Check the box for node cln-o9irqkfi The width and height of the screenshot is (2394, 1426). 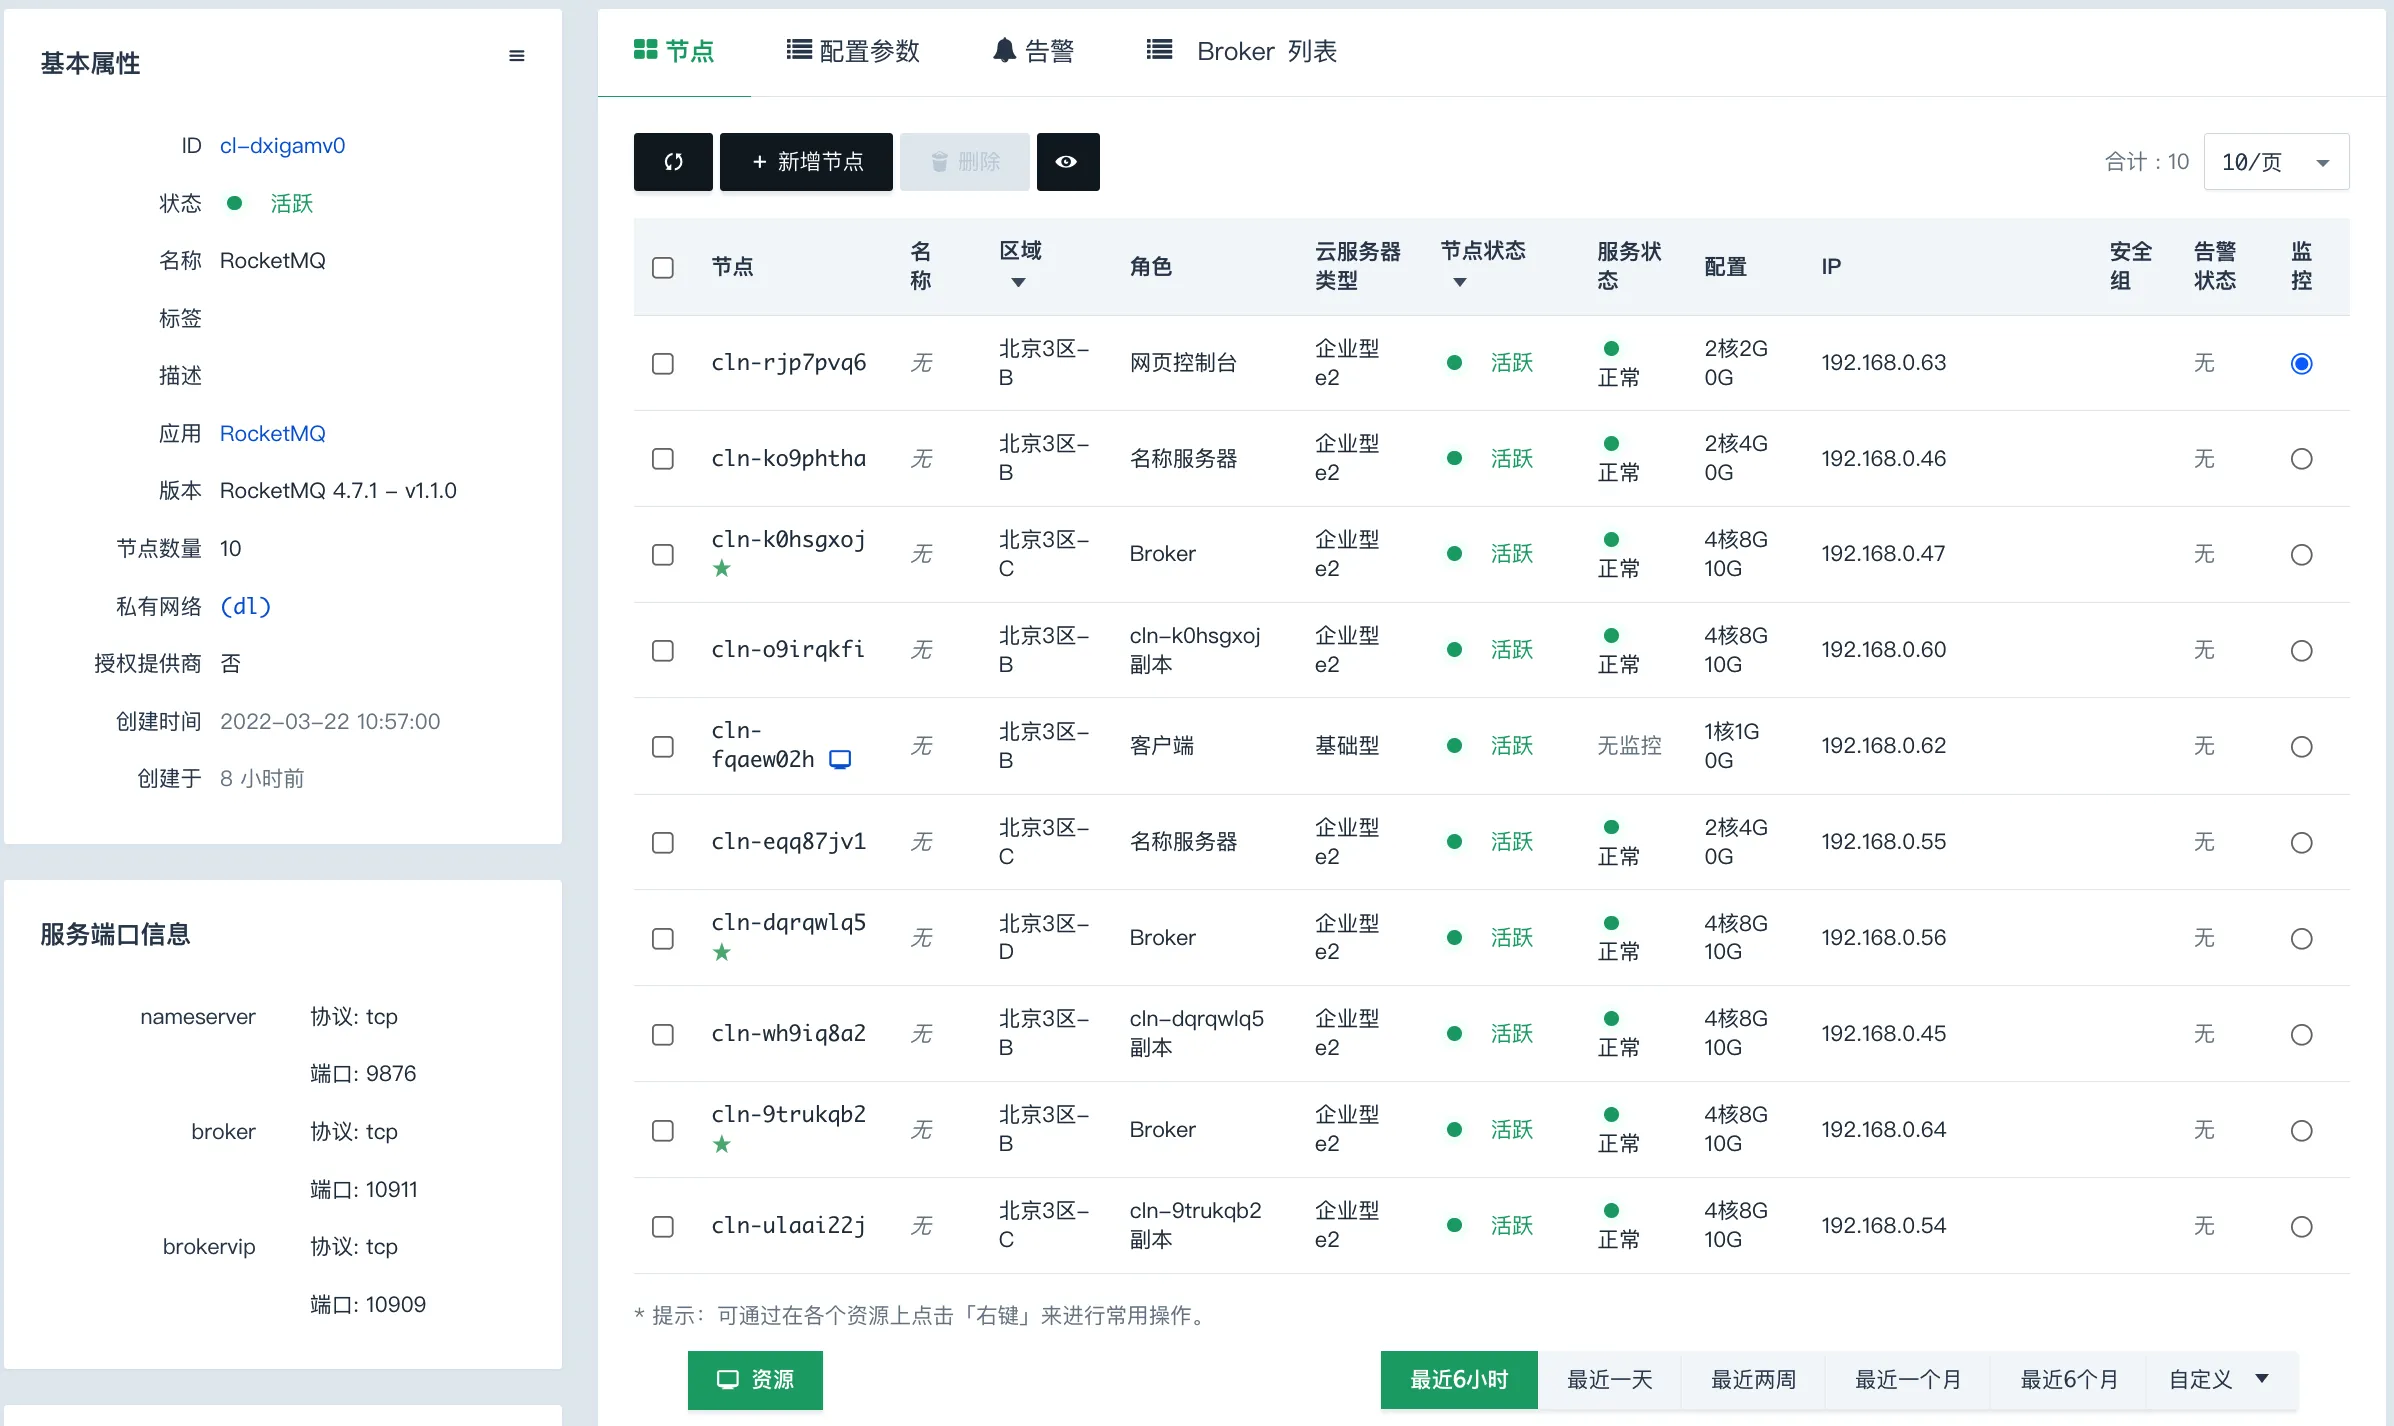(663, 651)
